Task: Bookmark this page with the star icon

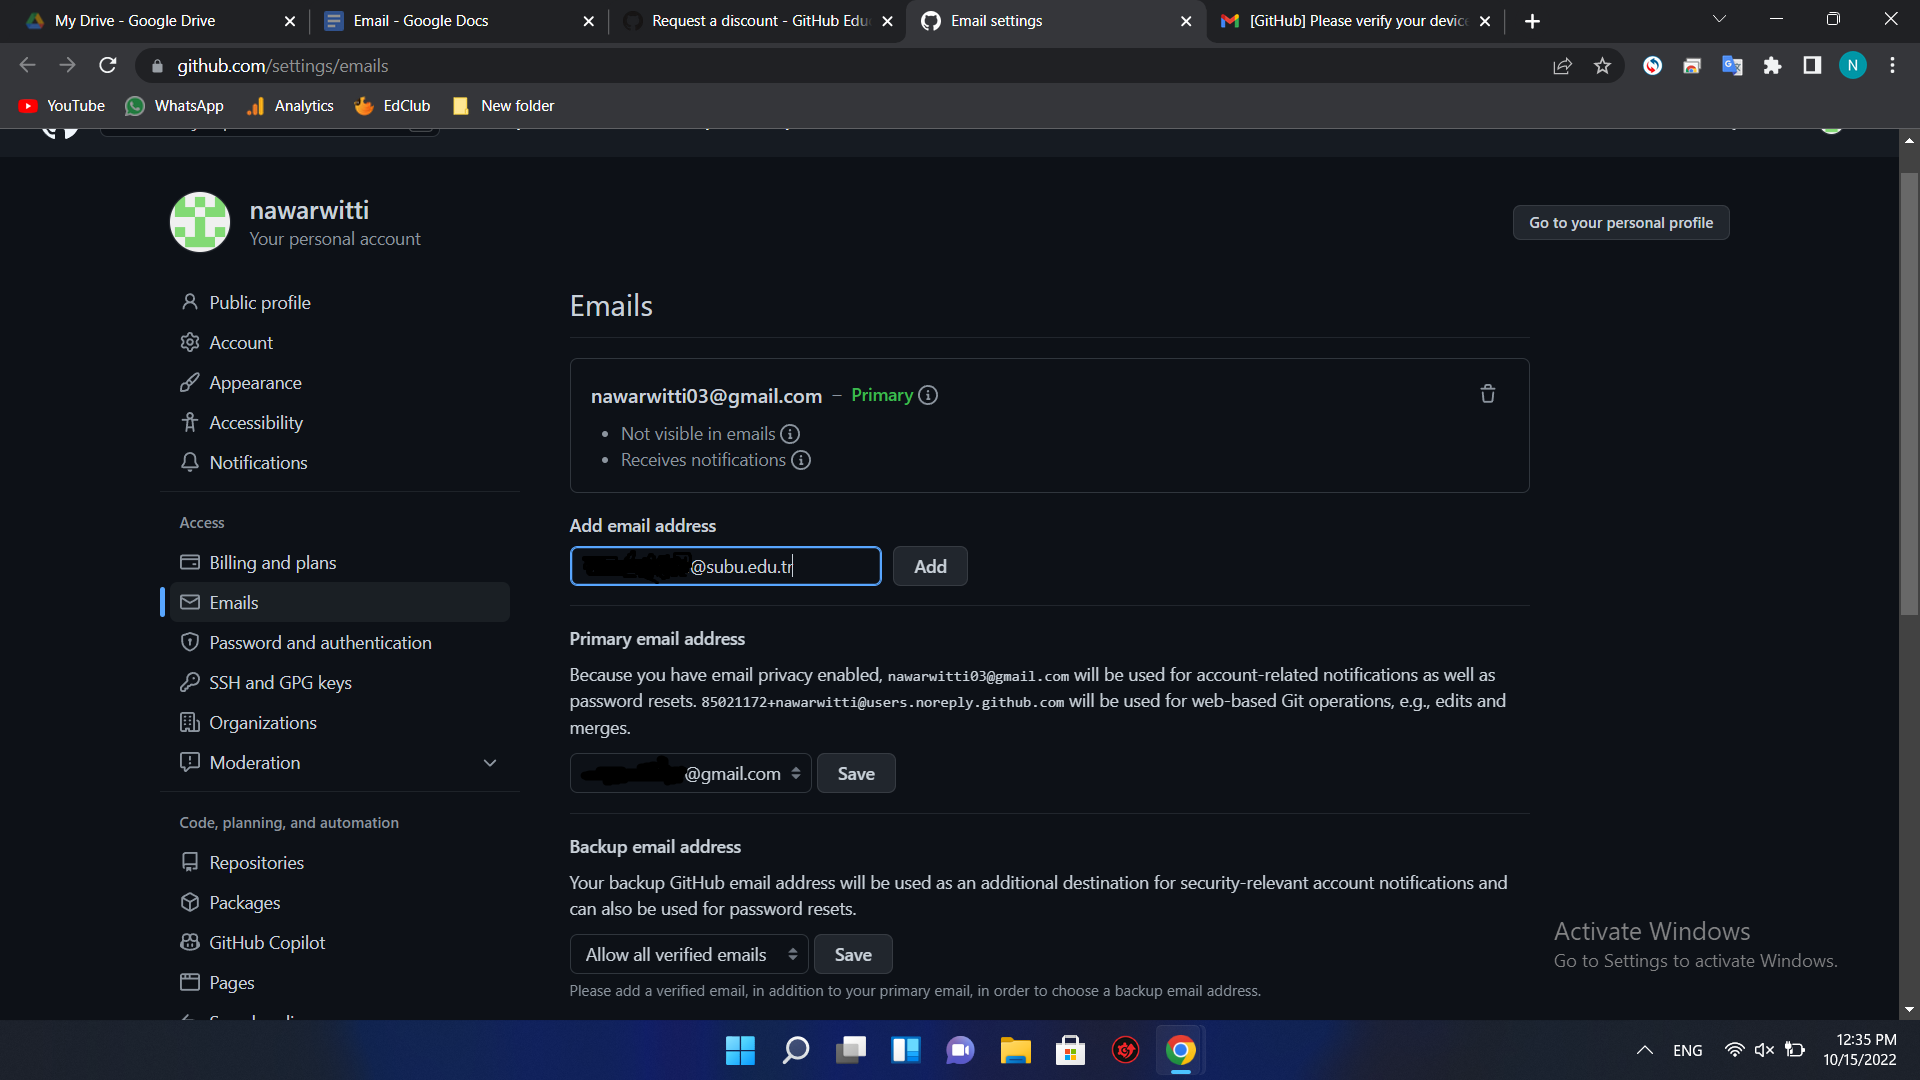Action: [1603, 66]
